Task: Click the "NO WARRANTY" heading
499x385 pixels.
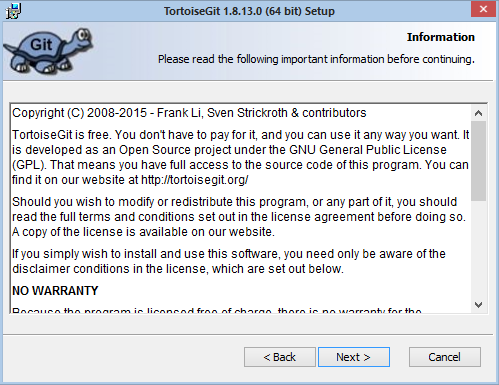Action: click(x=55, y=291)
